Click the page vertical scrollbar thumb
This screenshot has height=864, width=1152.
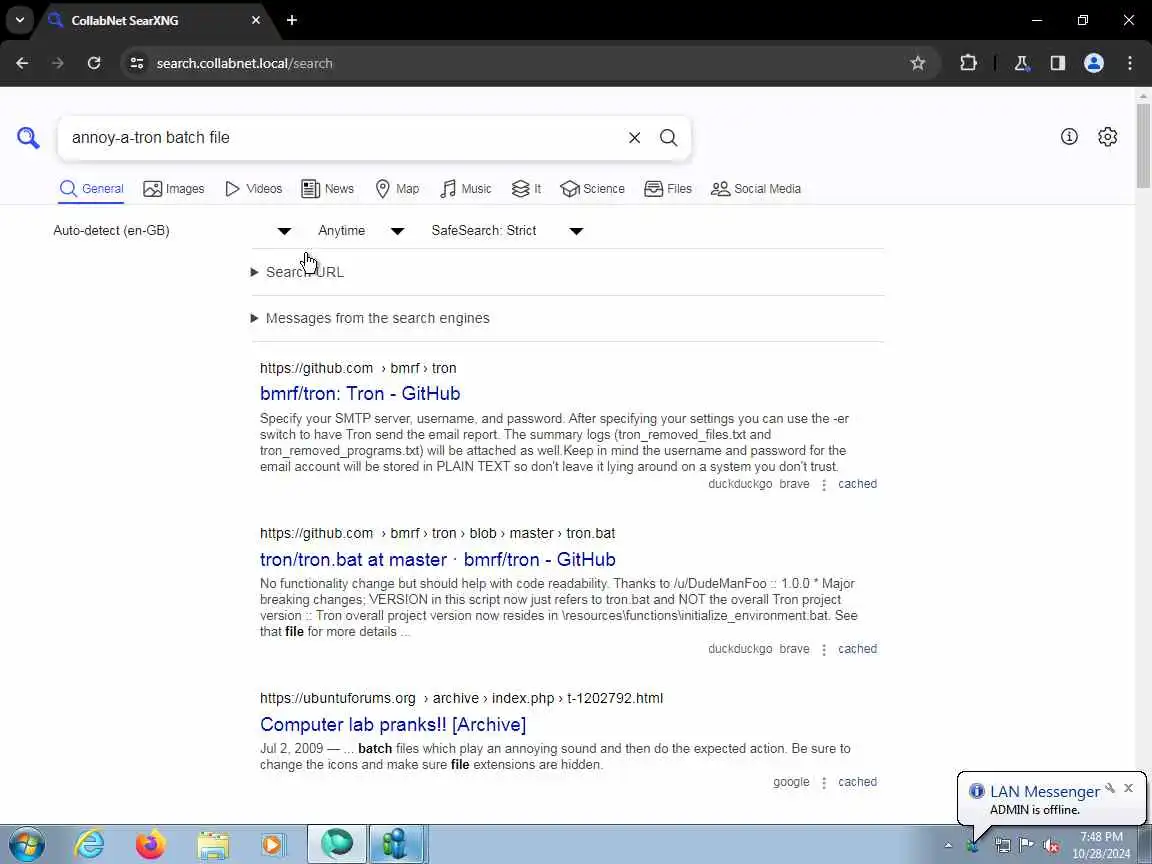1143,145
